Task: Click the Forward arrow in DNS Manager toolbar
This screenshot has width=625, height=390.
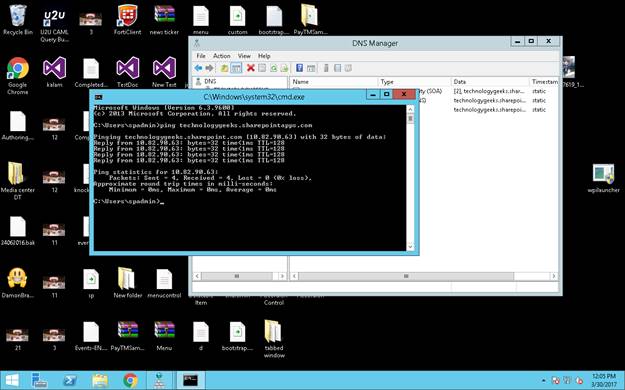Action: point(209,68)
